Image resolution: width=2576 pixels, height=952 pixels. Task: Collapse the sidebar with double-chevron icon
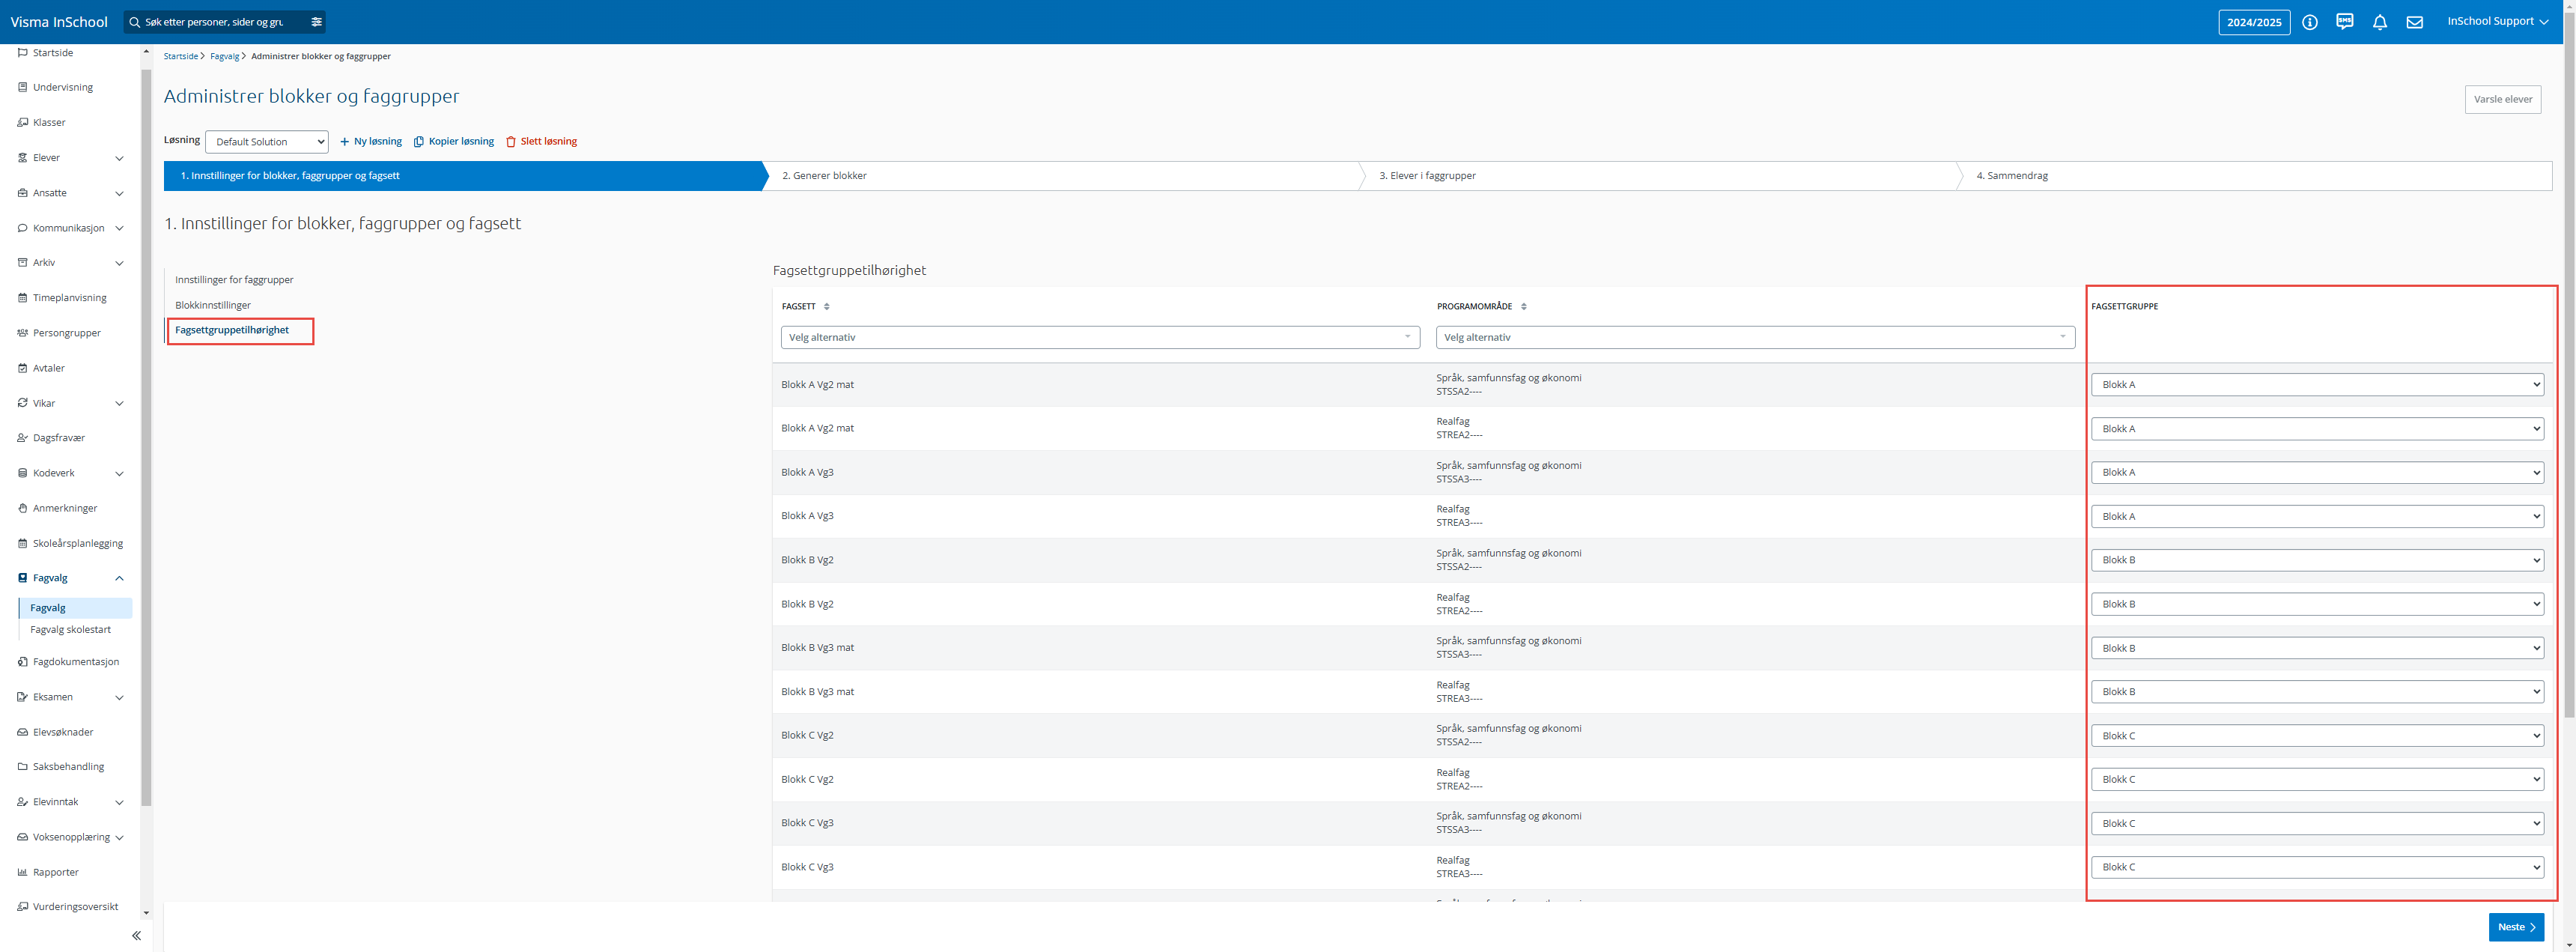pos(136,936)
